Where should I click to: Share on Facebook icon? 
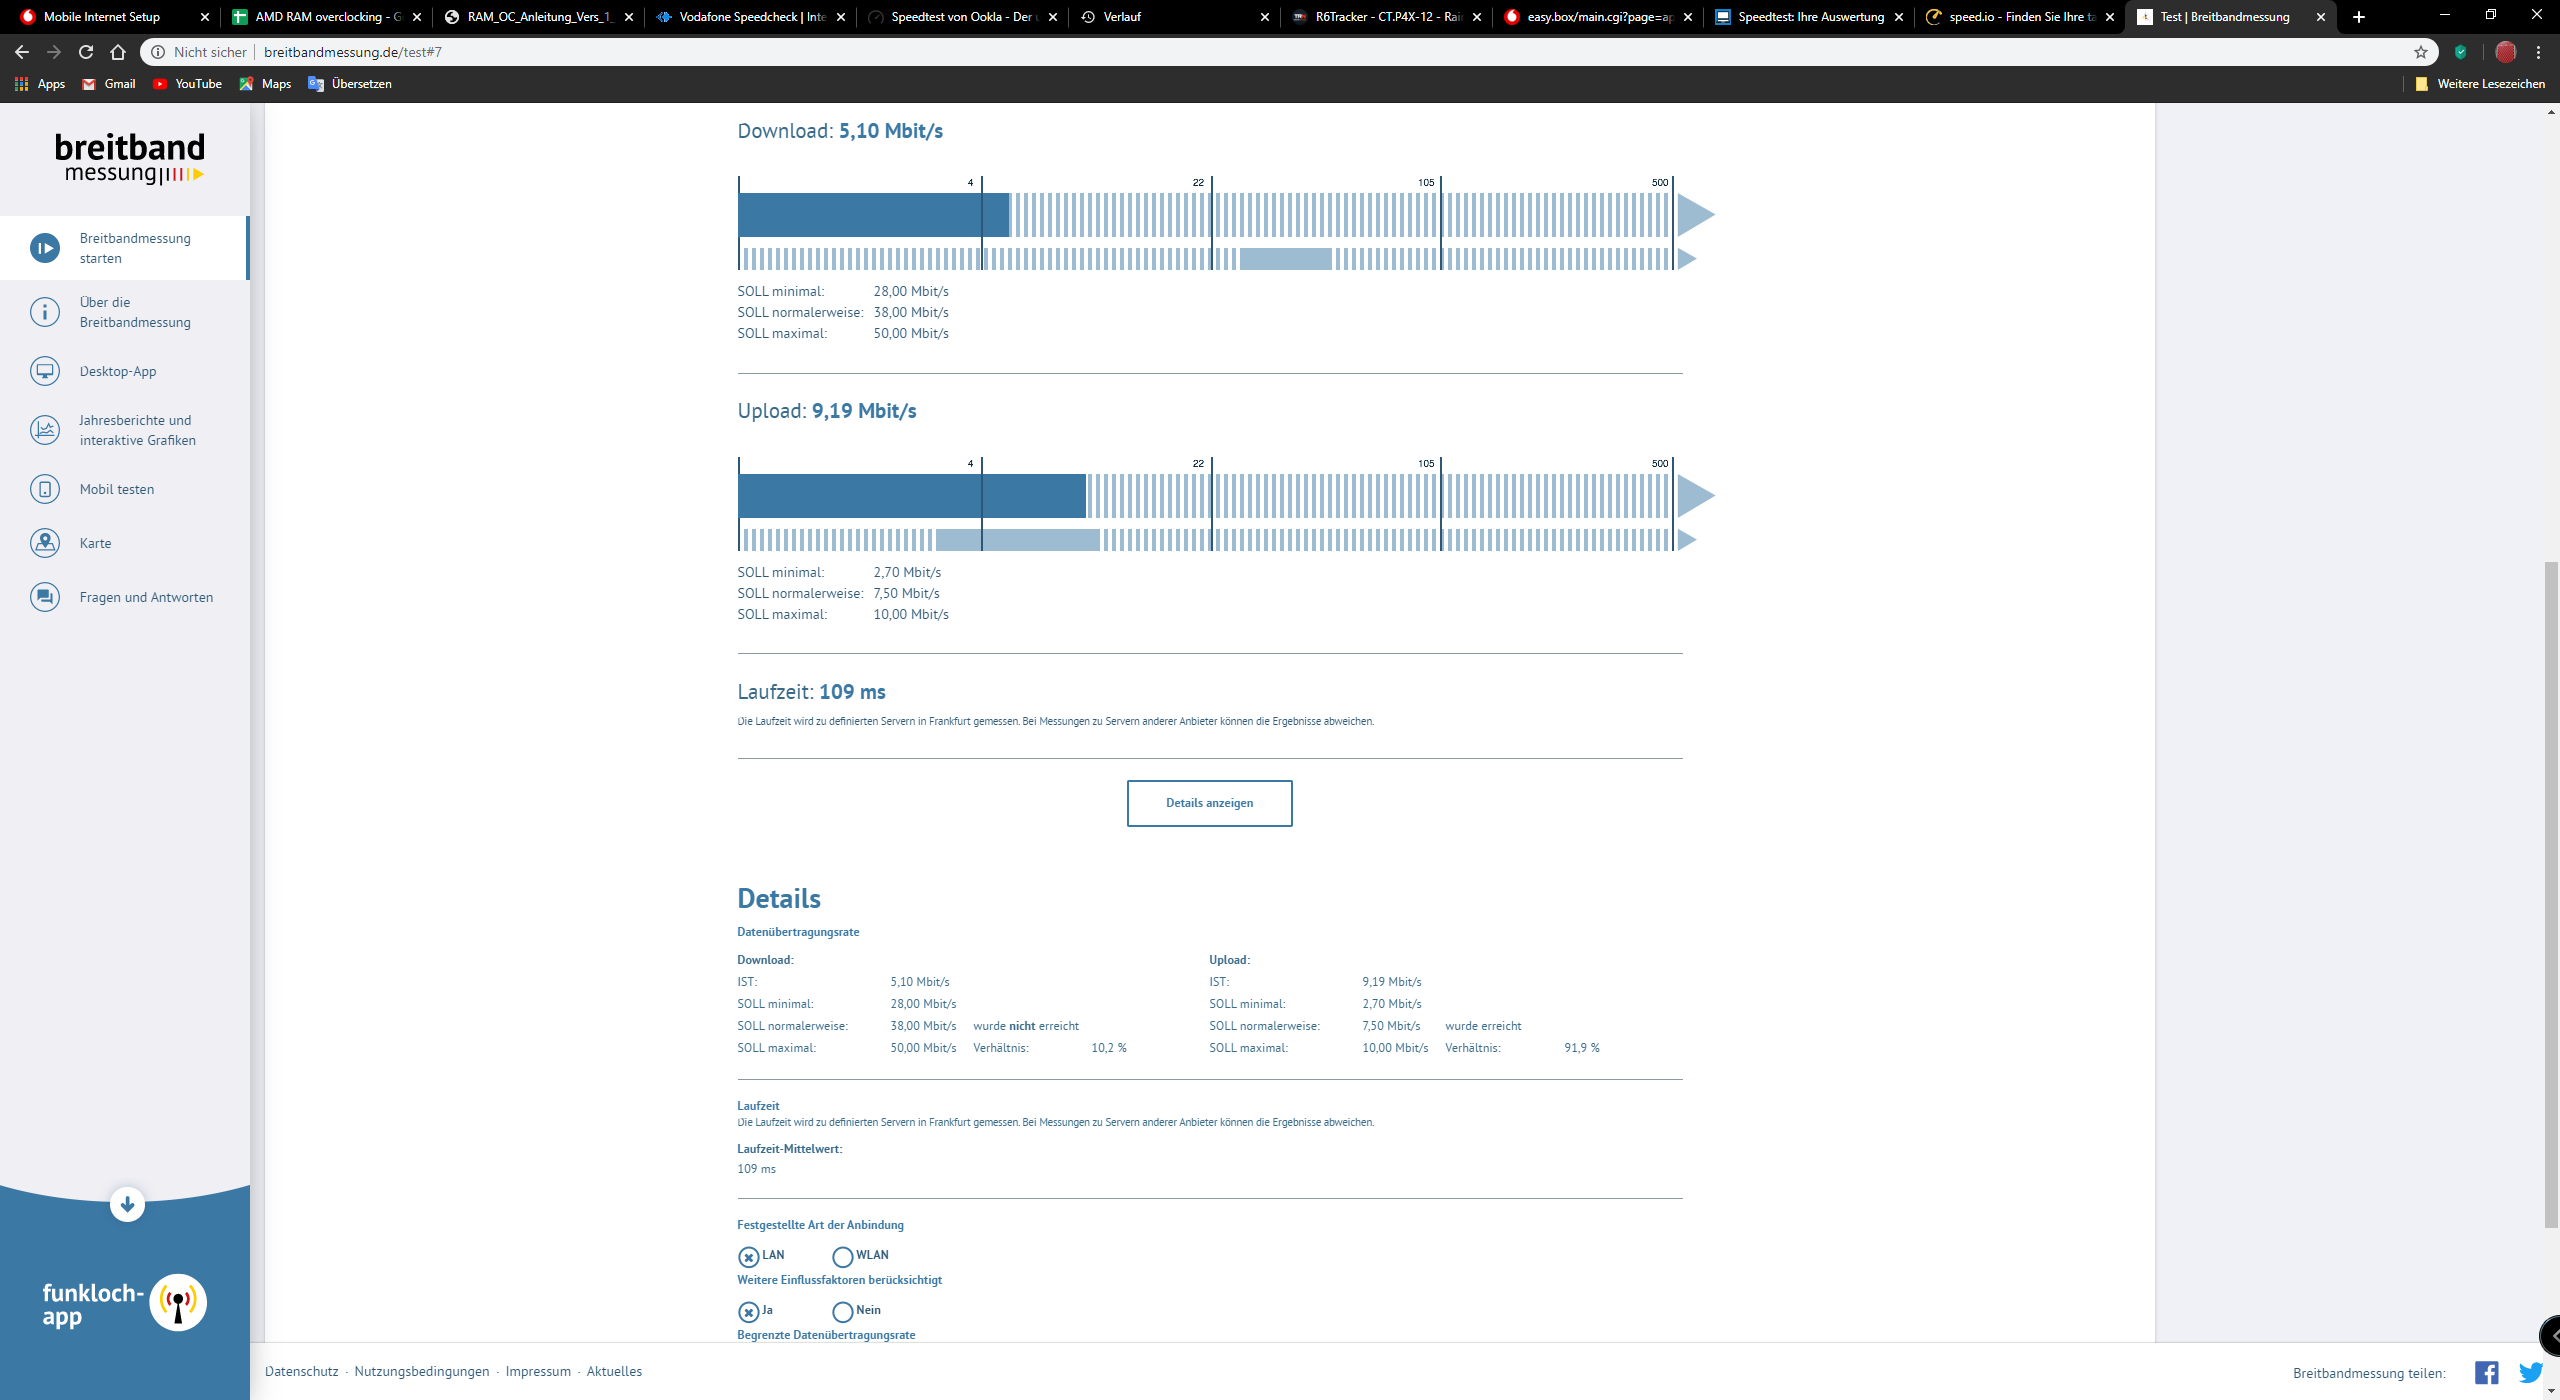(2486, 1372)
